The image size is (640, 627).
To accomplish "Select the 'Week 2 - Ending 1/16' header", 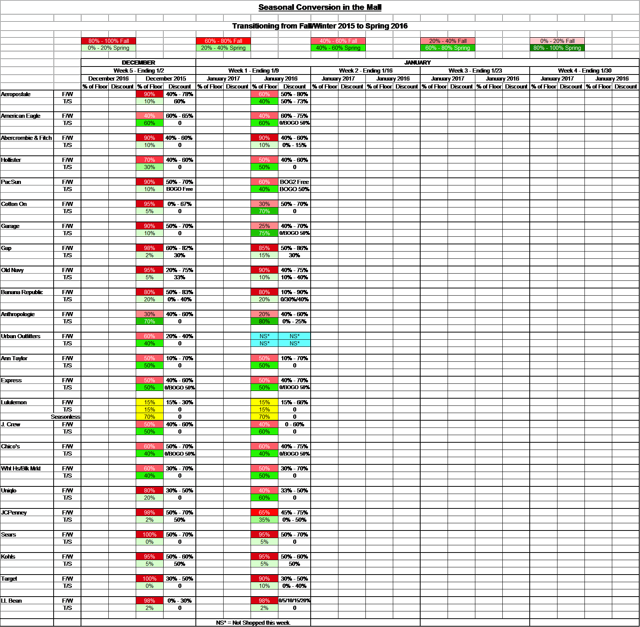I will pyautogui.click(x=365, y=70).
